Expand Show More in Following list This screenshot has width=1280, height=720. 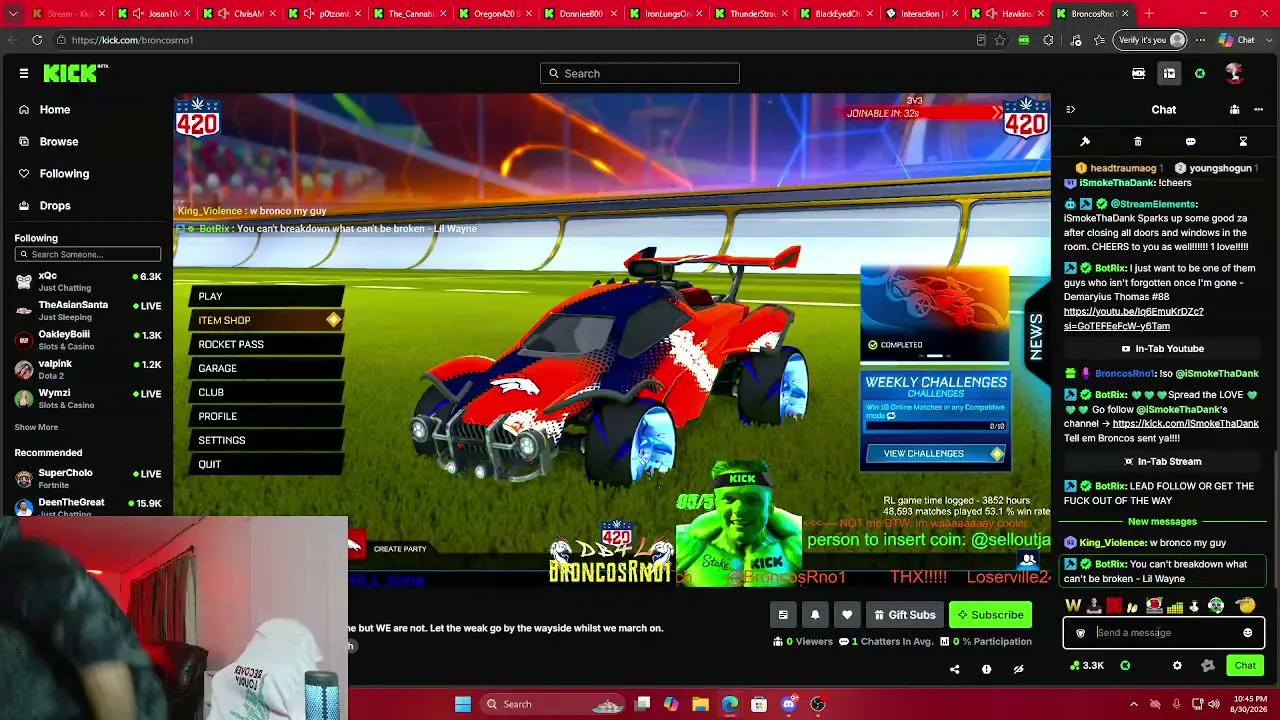pos(36,427)
